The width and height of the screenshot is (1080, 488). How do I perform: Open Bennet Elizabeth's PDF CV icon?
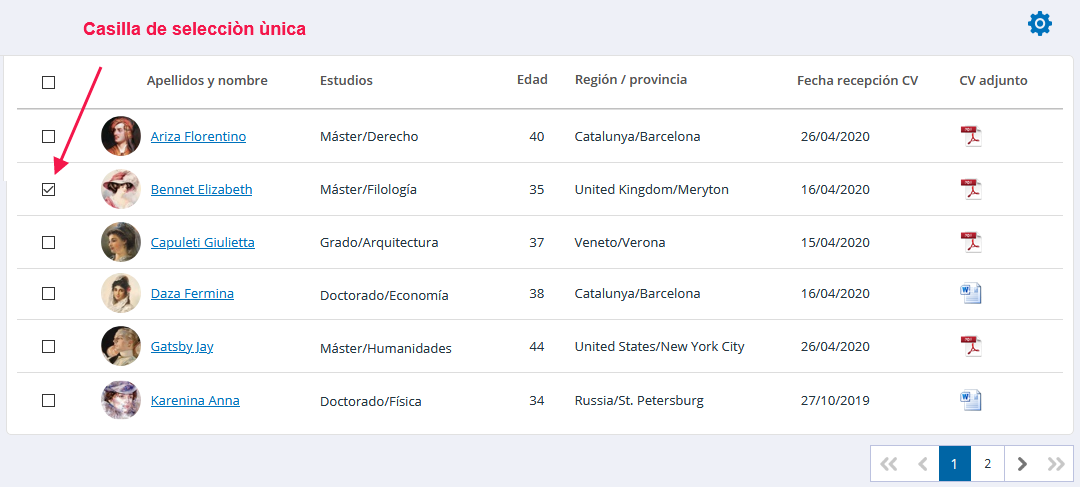point(971,189)
